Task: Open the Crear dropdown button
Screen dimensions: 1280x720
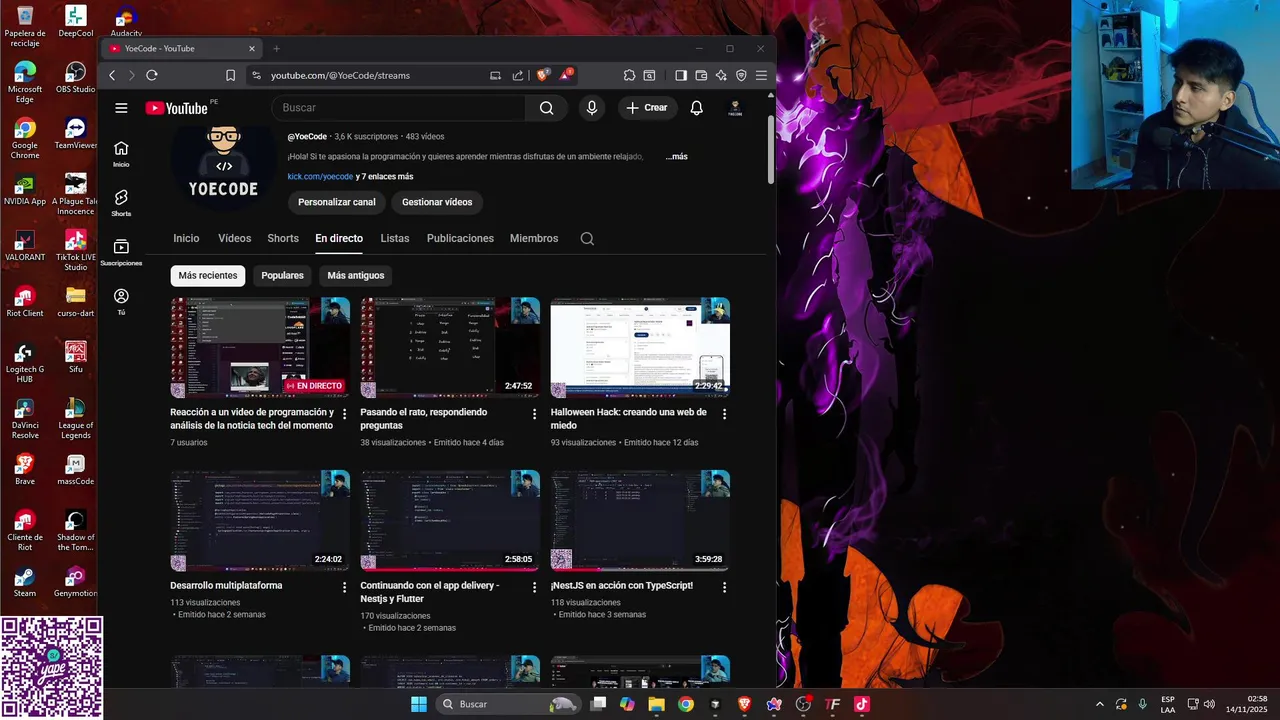Action: pos(647,108)
